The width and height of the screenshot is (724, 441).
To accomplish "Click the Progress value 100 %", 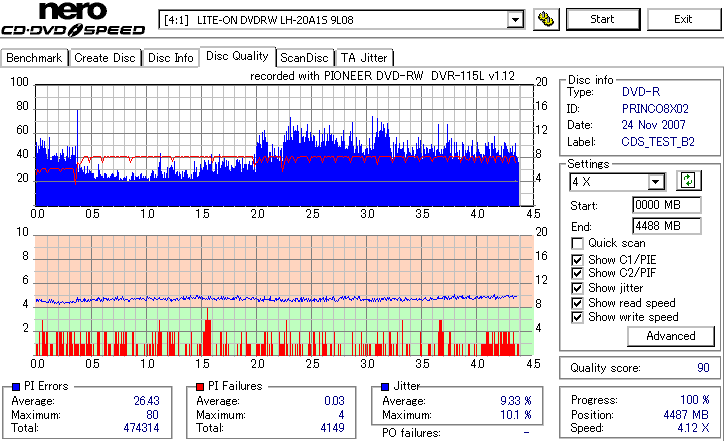I will pos(695,400).
